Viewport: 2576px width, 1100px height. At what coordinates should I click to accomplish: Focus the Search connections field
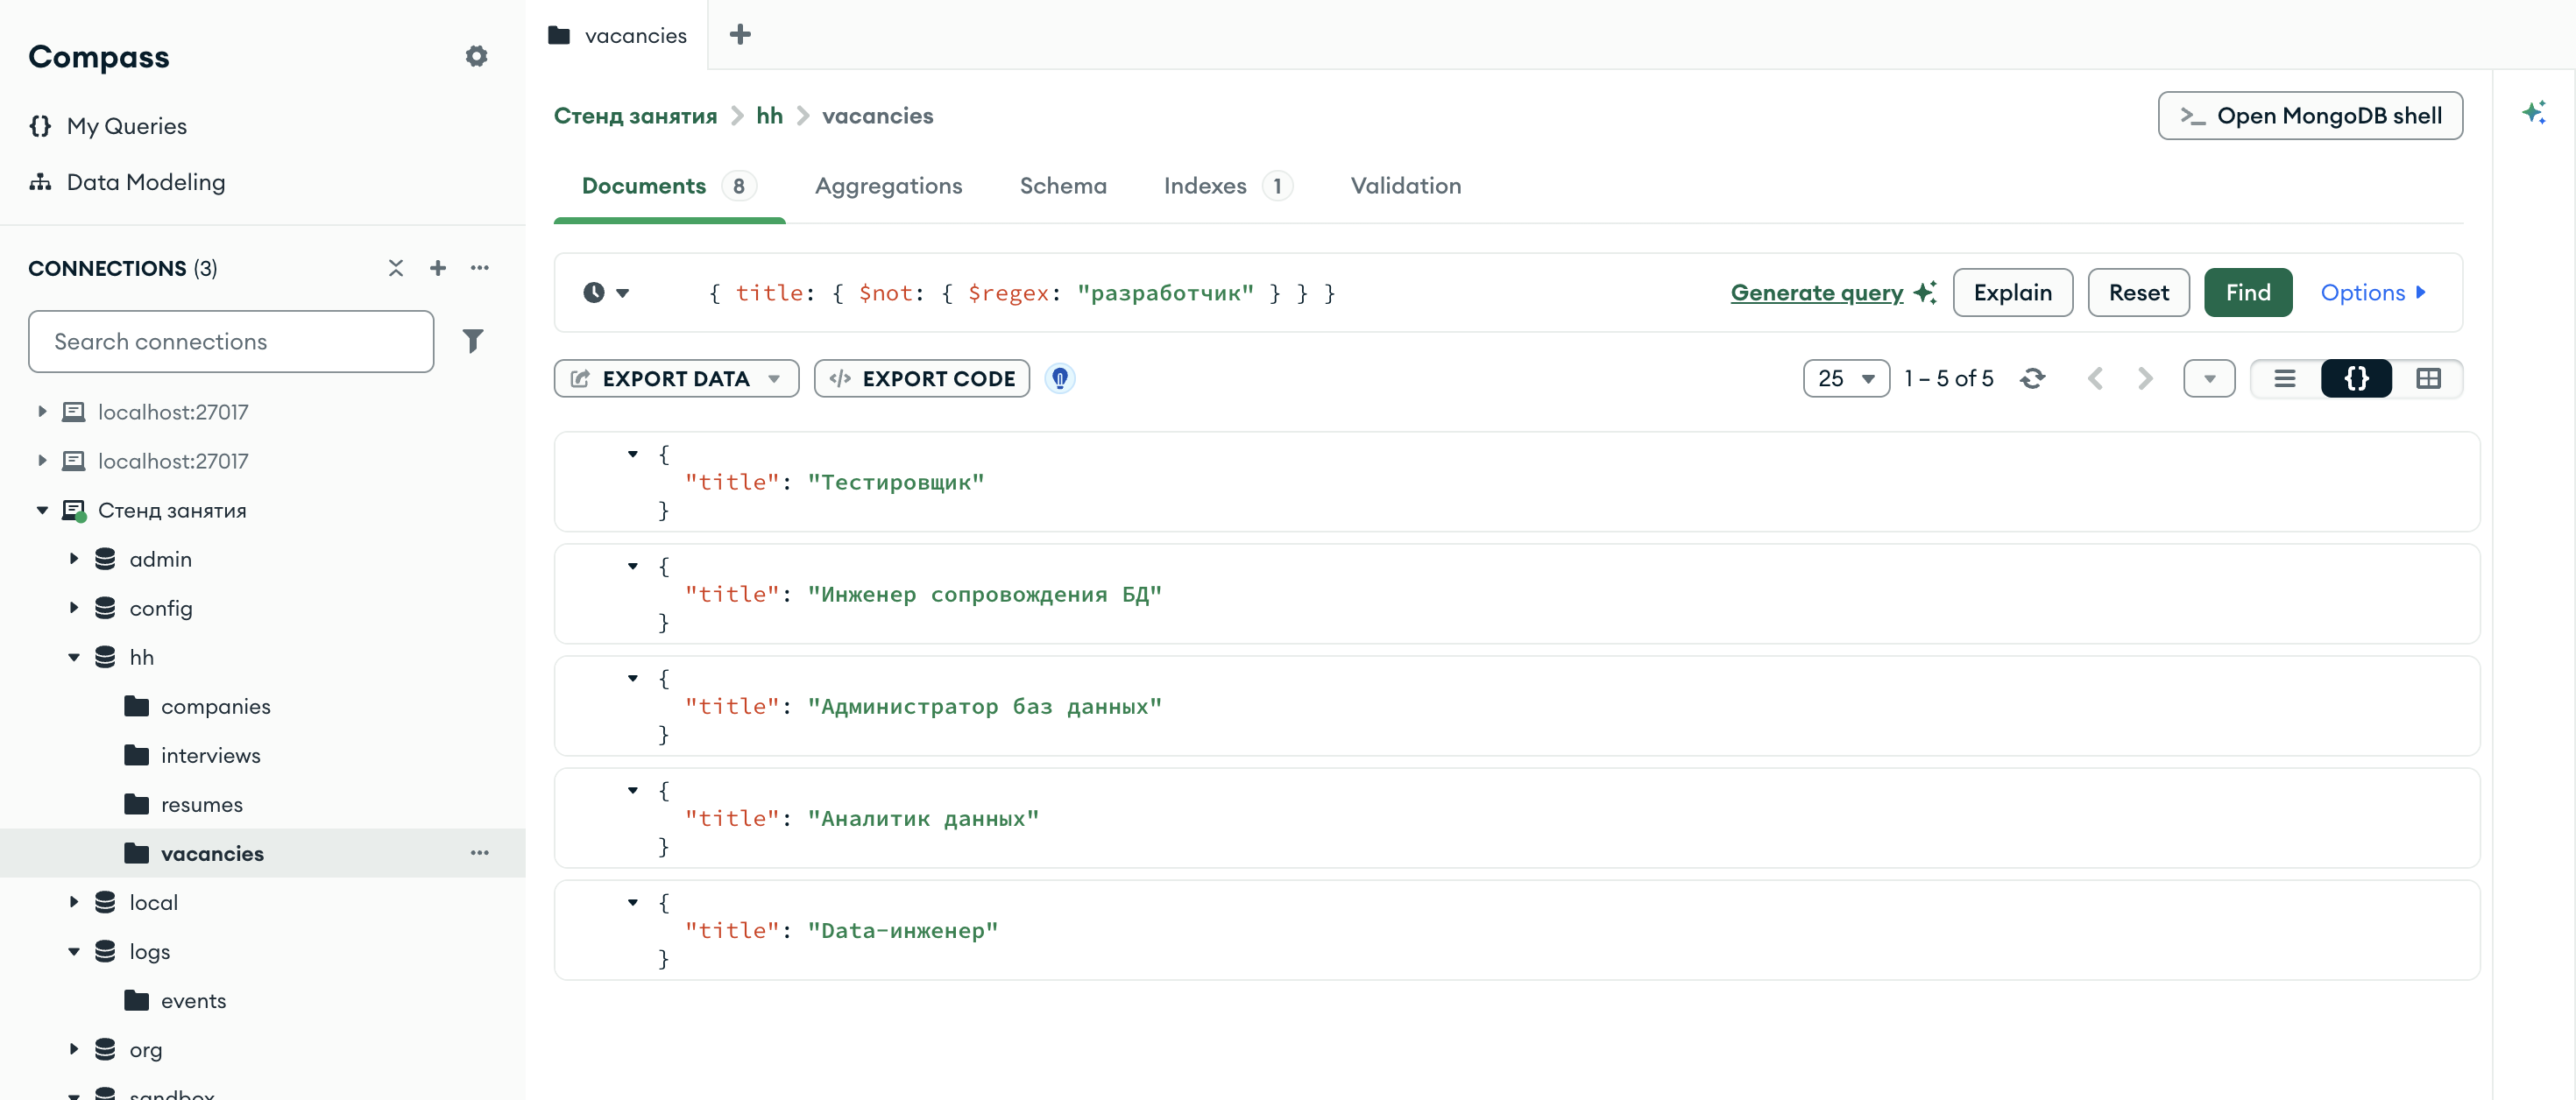[x=231, y=341]
